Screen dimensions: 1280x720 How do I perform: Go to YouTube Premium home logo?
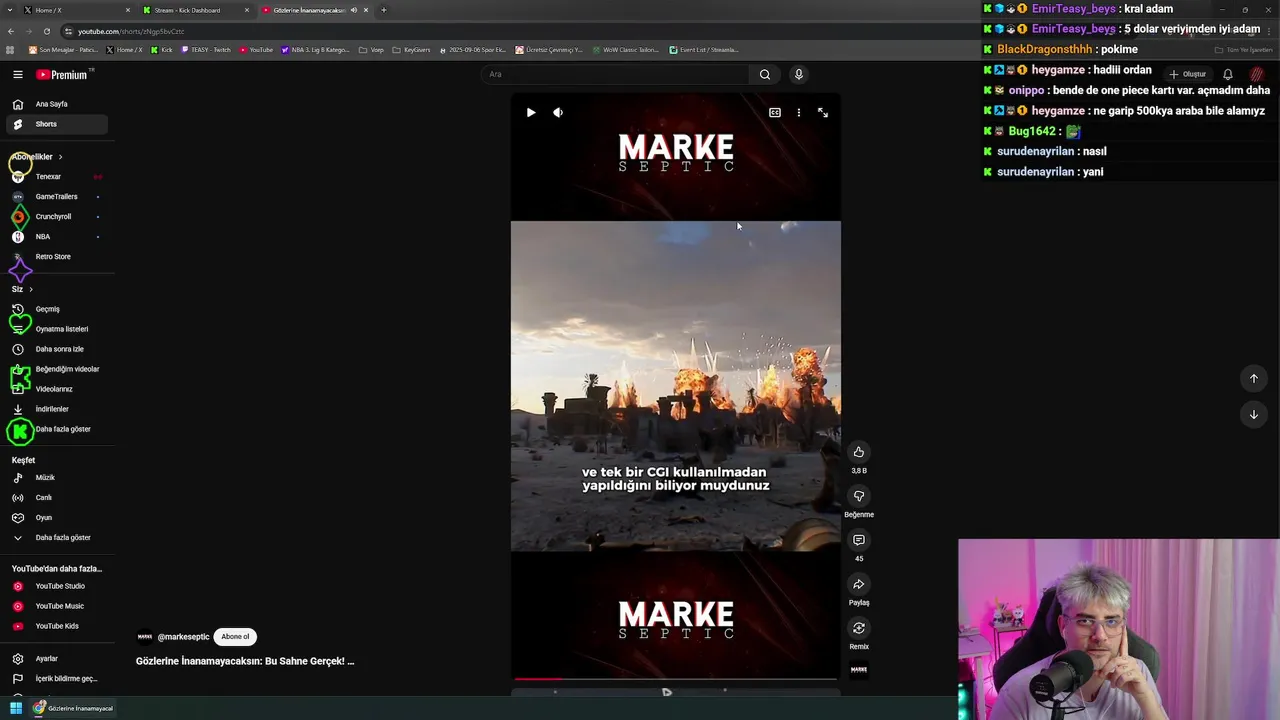[x=62, y=75]
